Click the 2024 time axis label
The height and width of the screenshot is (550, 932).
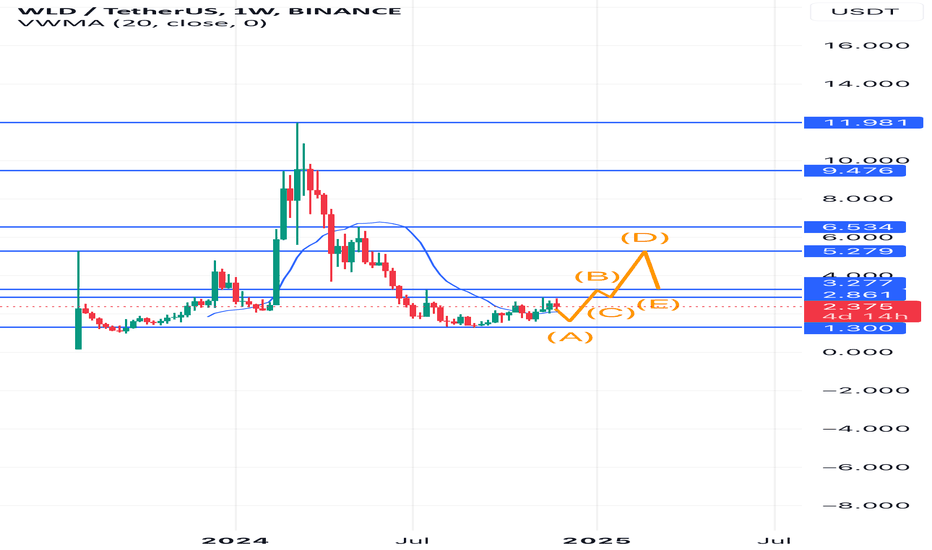coord(235,540)
